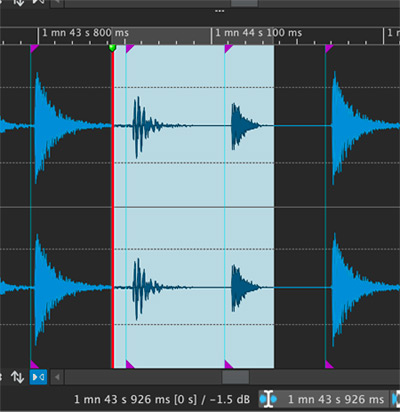Click the bottom magenta marker right of the selected region
The height and width of the screenshot is (412, 400).
(329, 364)
